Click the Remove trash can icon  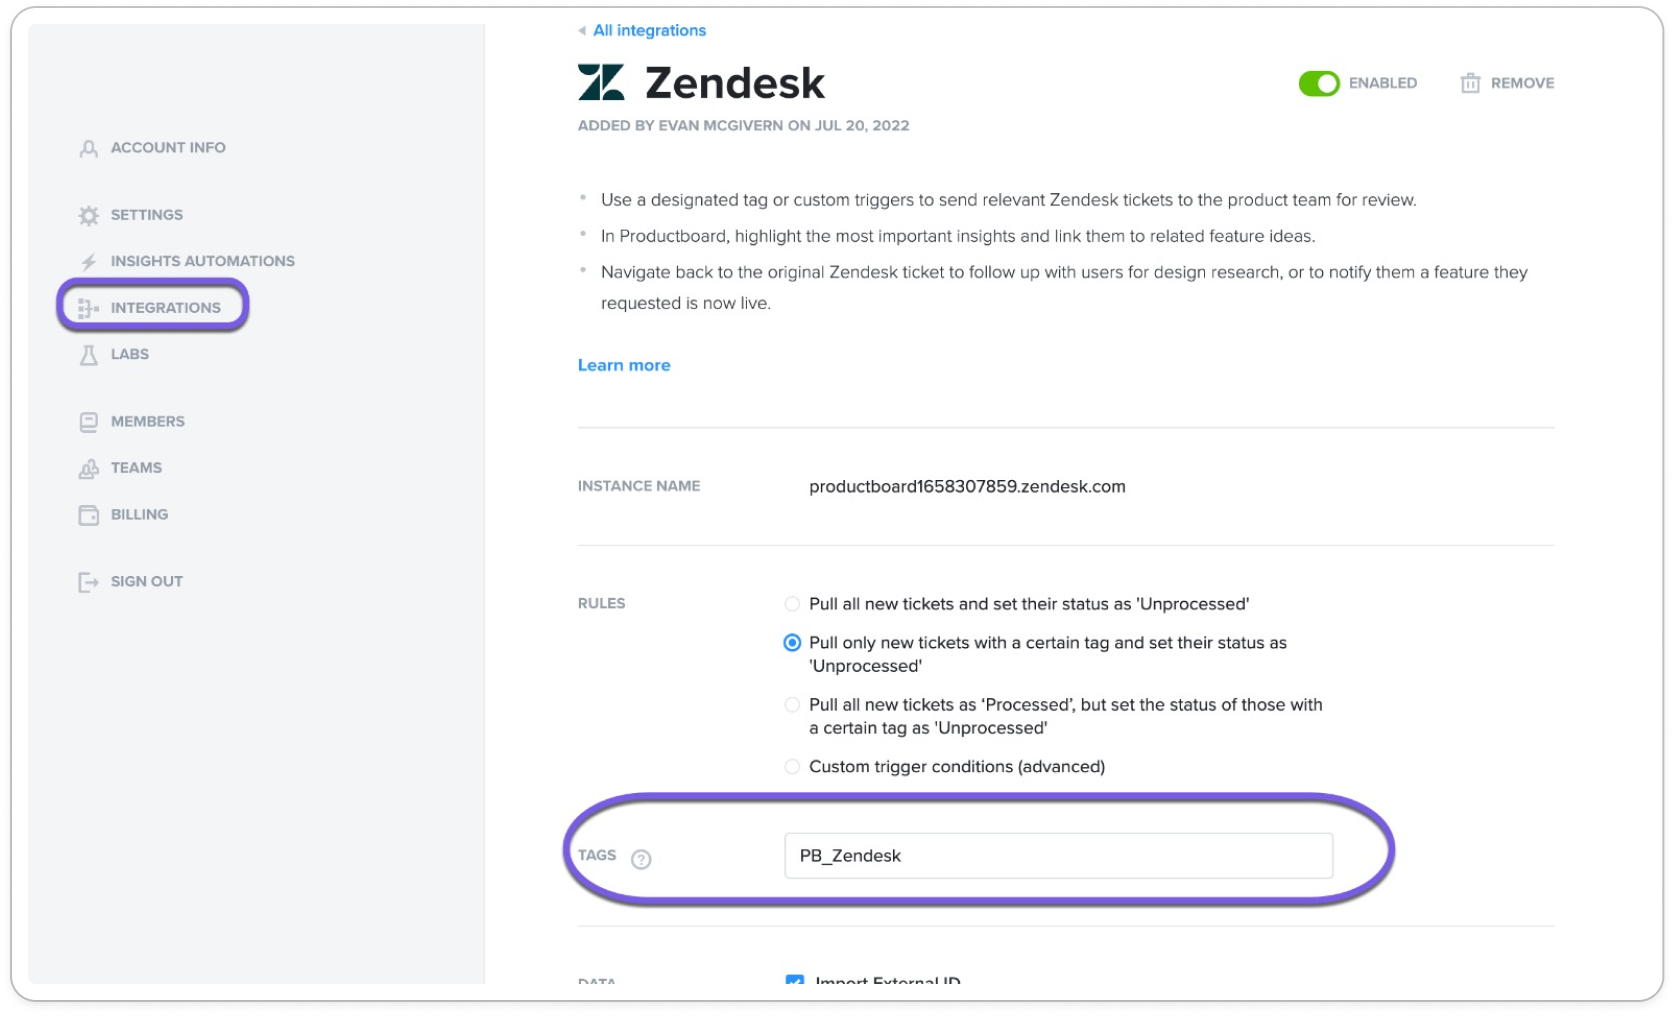(1469, 83)
